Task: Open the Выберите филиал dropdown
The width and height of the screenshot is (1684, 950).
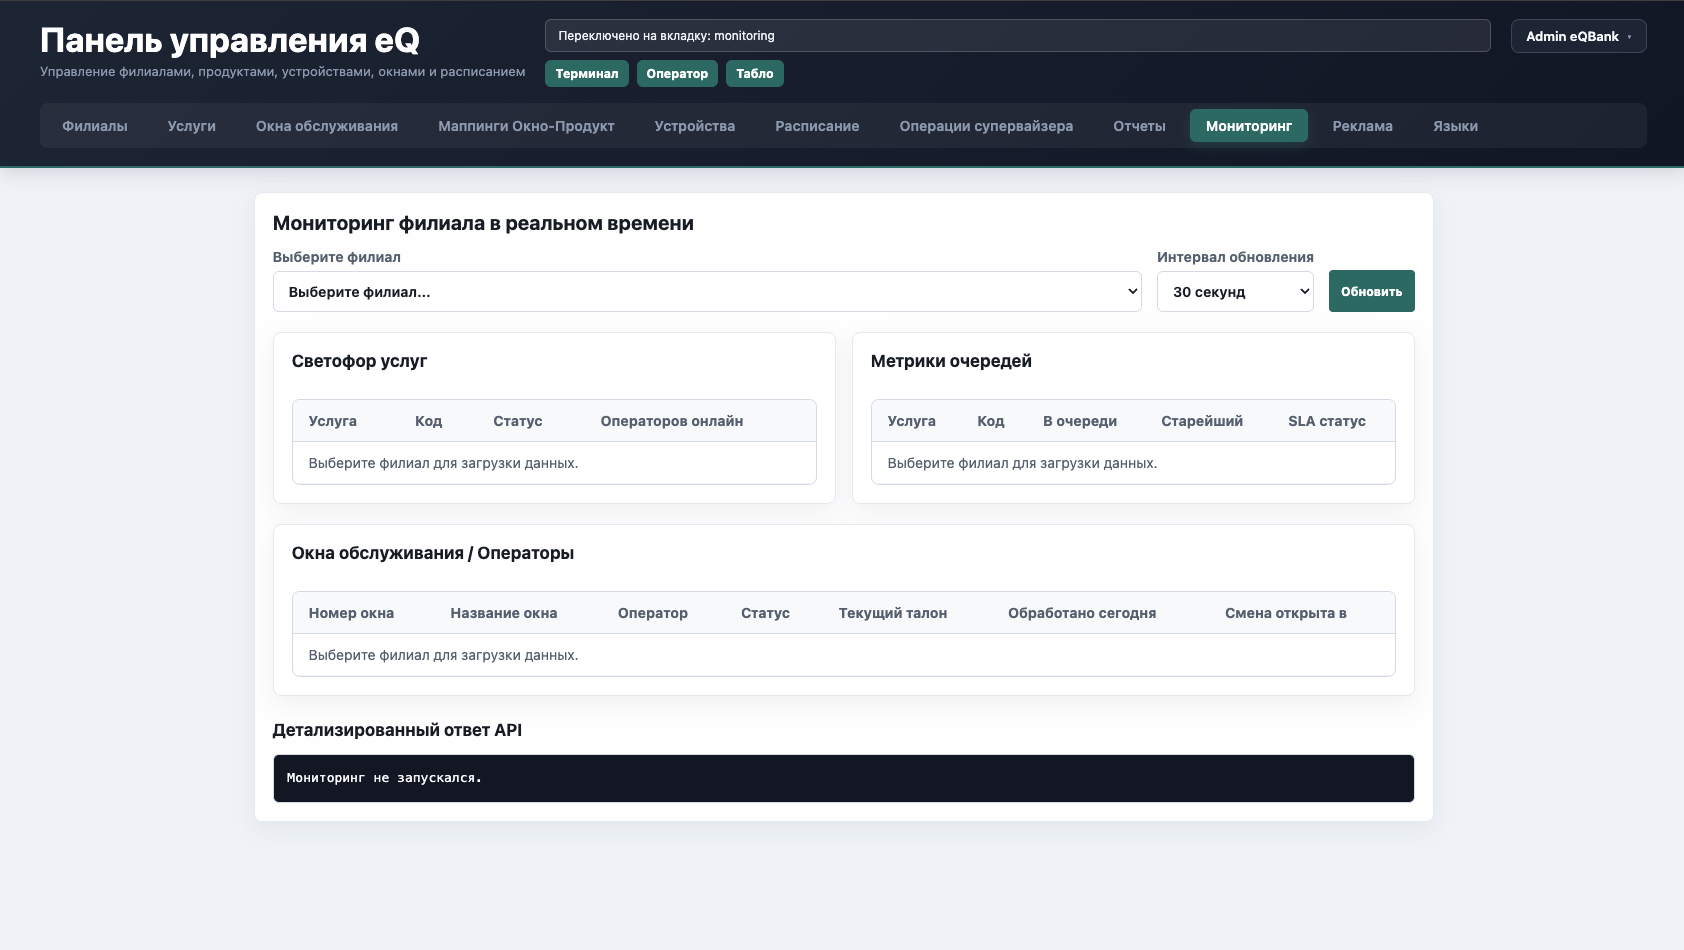Action: (x=707, y=292)
